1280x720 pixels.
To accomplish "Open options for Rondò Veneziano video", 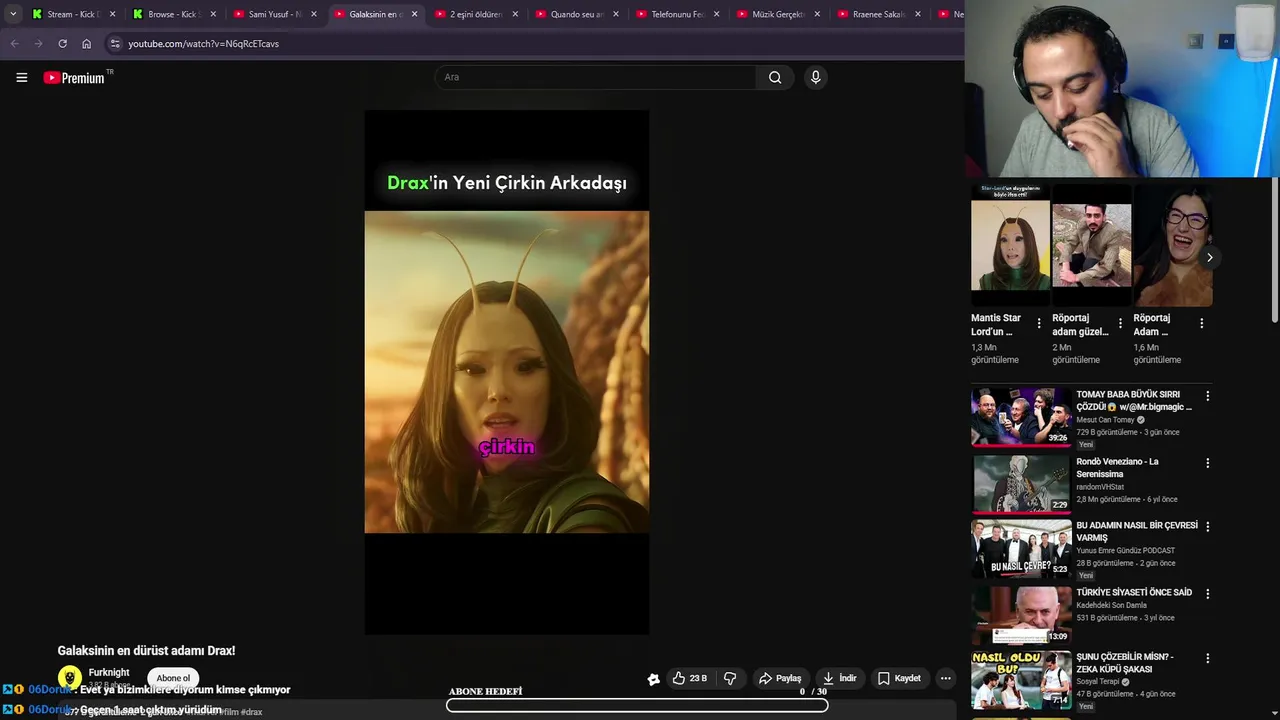I will coord(1207,463).
